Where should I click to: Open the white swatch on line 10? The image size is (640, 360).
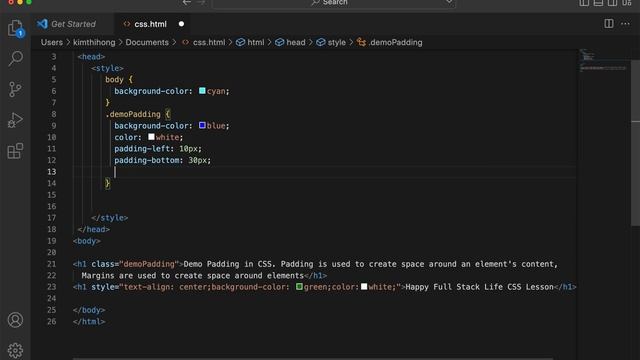click(151, 137)
